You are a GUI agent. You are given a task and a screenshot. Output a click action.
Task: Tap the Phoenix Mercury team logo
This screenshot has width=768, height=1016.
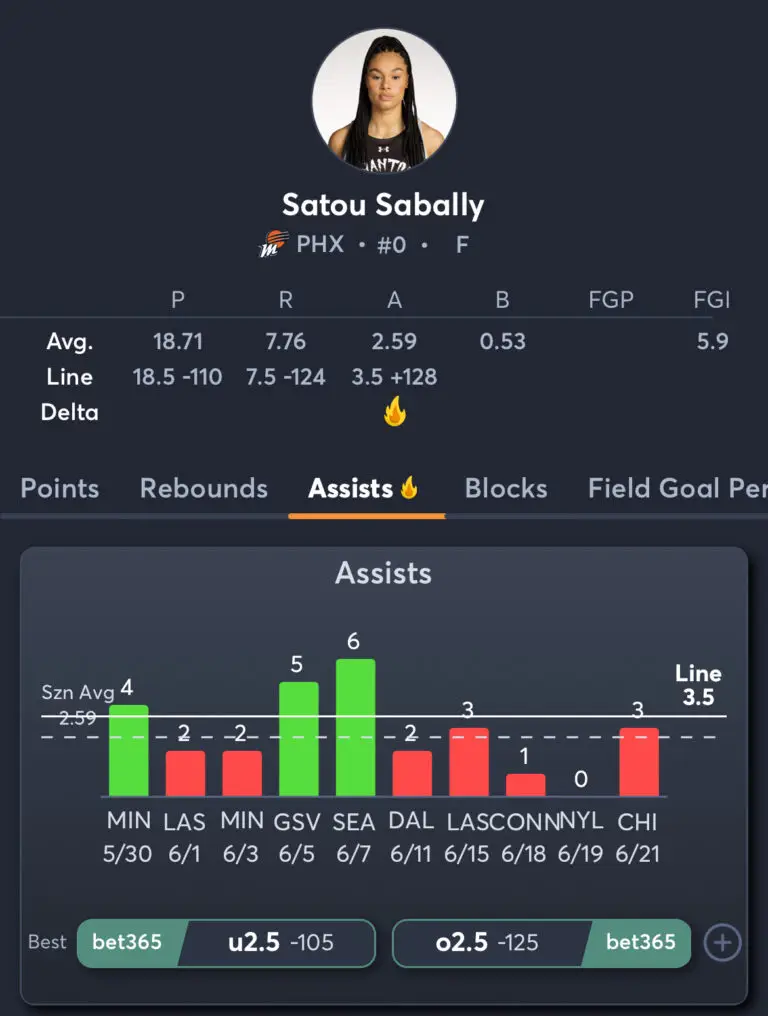(x=273, y=244)
